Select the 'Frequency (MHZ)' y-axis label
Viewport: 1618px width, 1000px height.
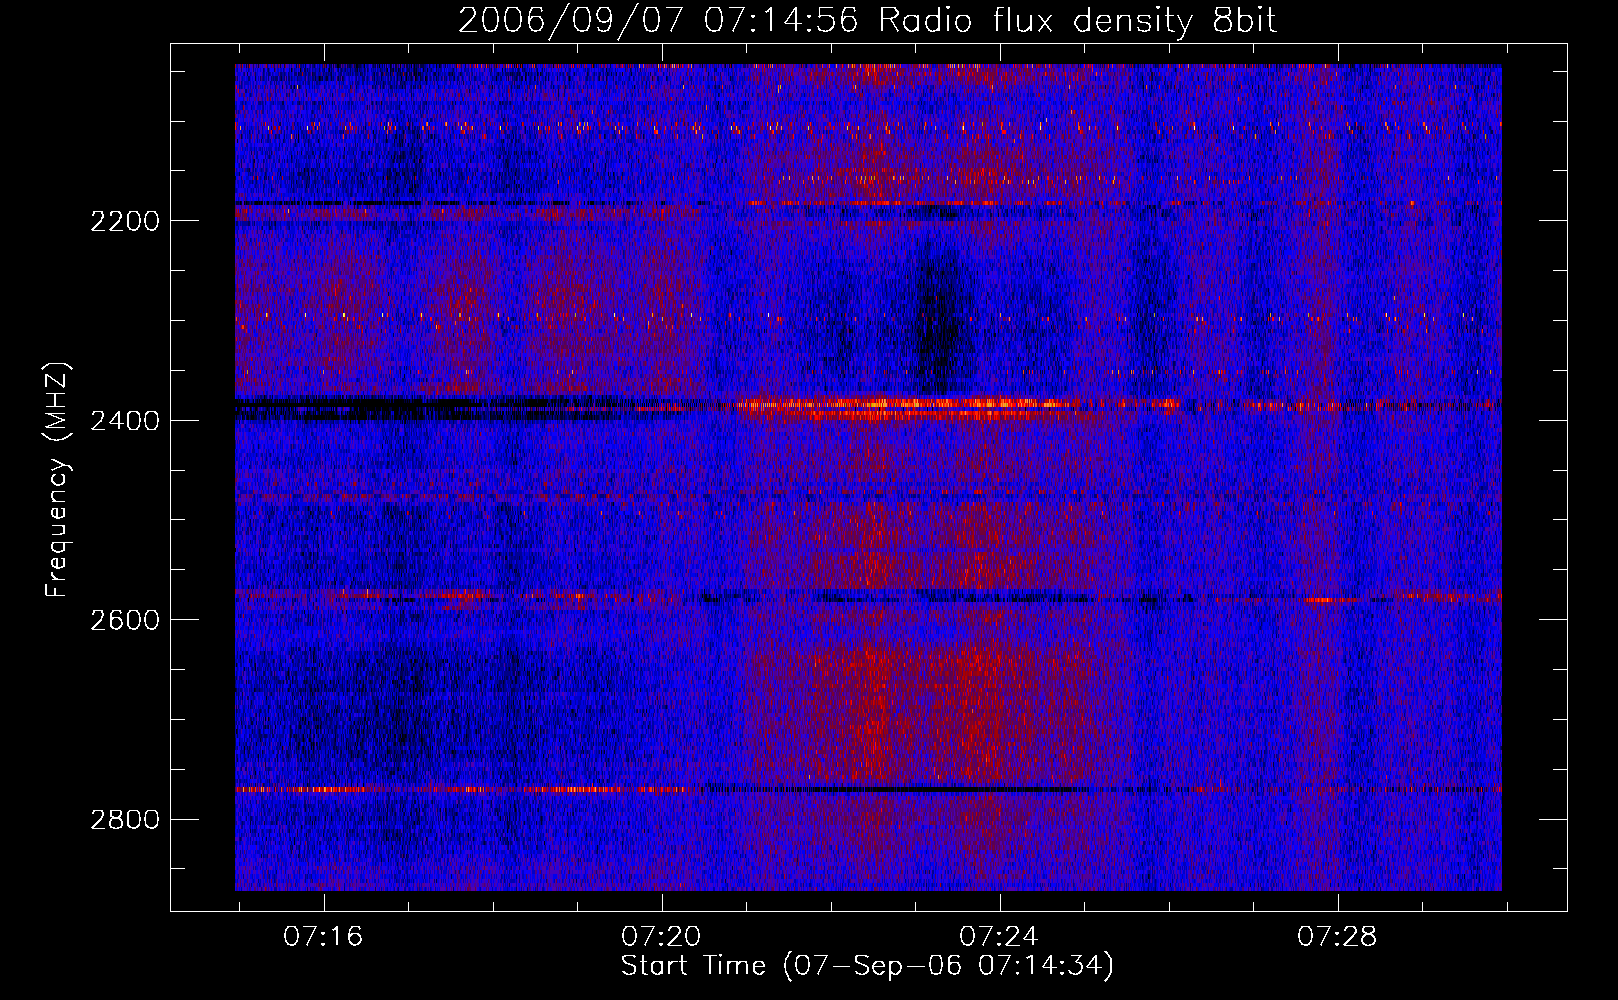tap(58, 480)
